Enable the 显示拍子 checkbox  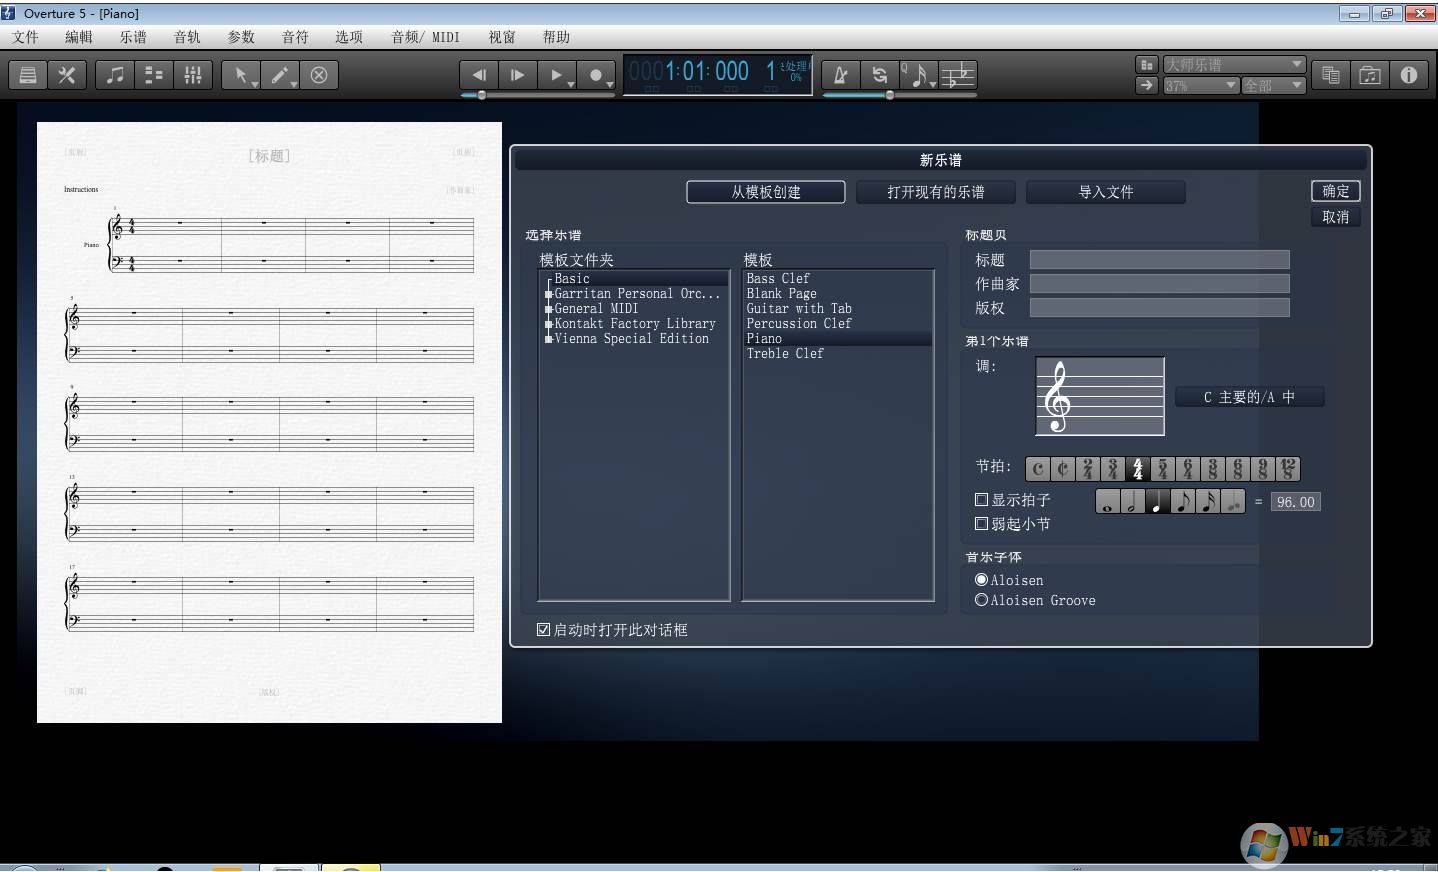[x=982, y=500]
